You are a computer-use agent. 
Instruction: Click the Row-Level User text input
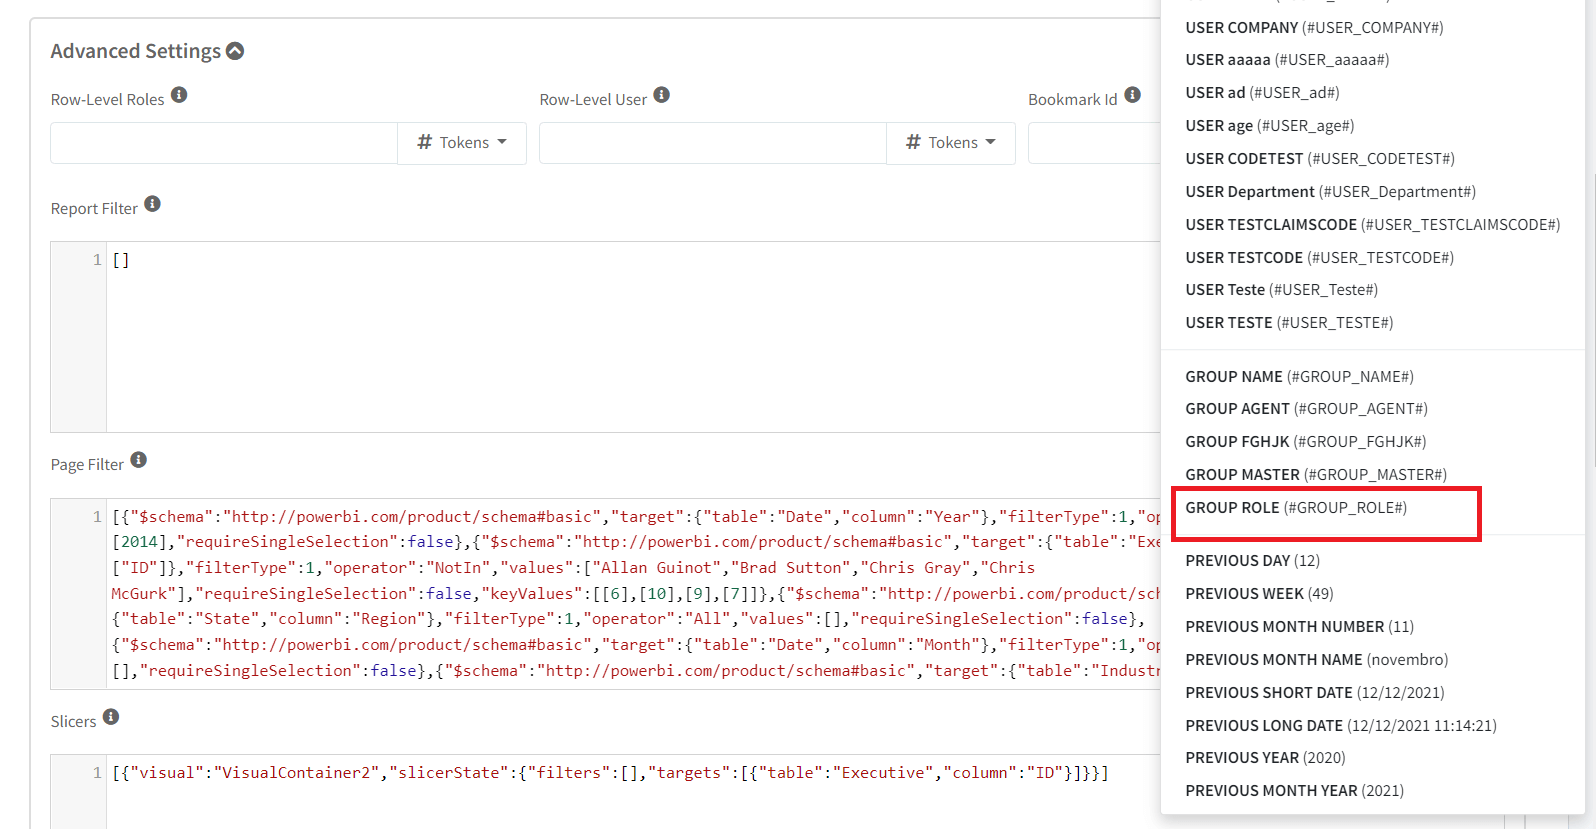(712, 143)
